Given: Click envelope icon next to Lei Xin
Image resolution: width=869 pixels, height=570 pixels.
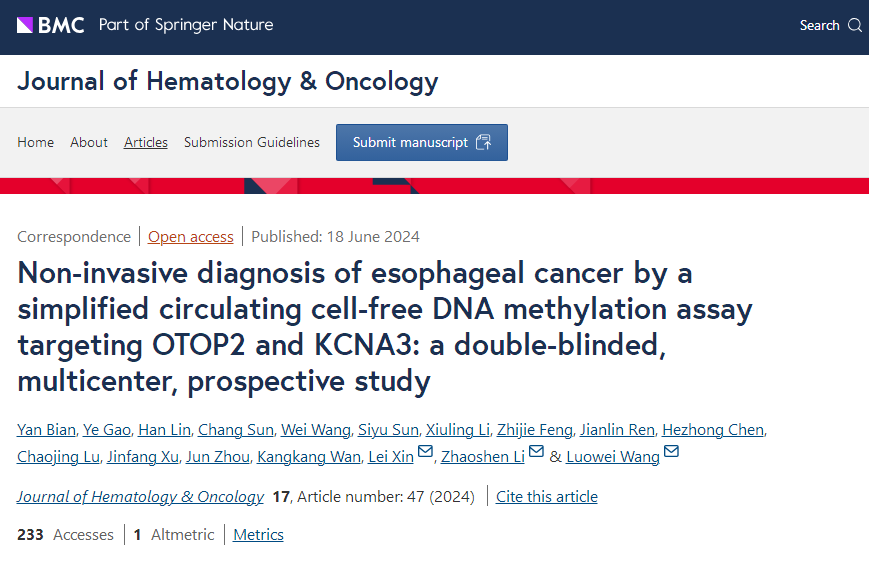Looking at the screenshot, I should [x=425, y=453].
